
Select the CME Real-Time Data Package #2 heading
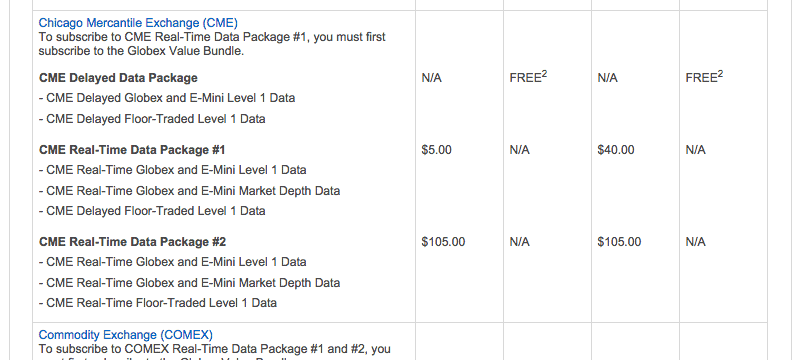click(133, 242)
